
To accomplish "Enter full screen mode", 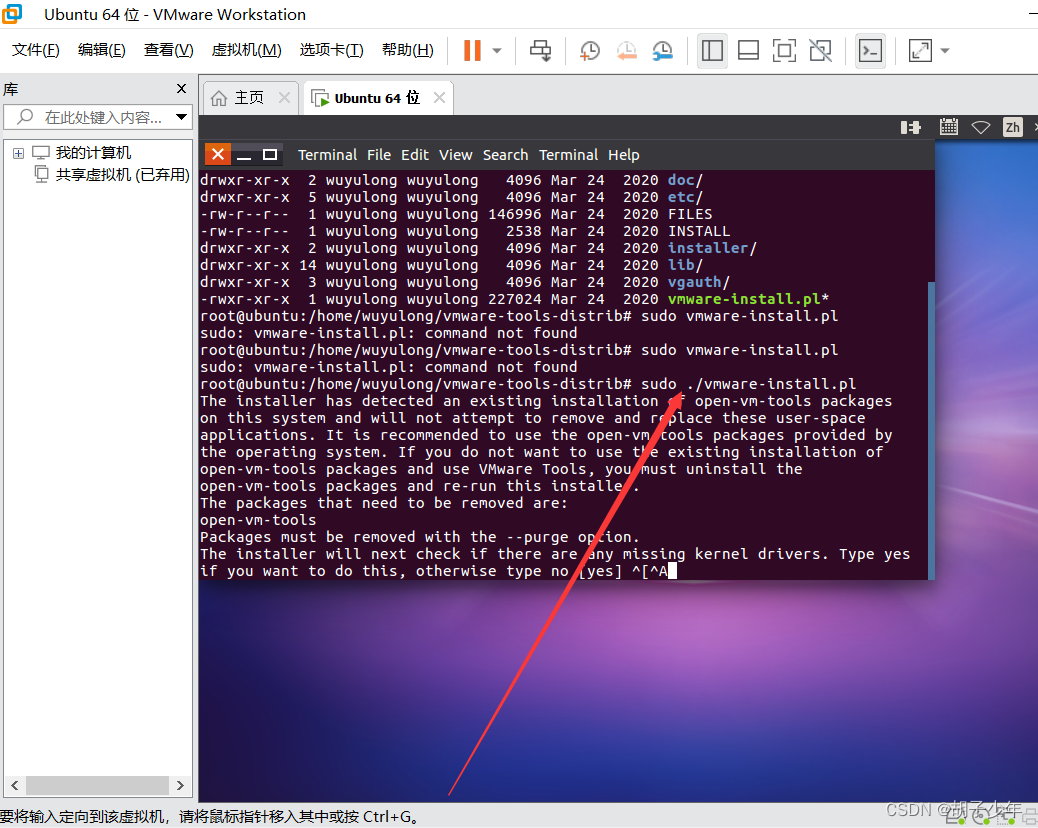I will tap(784, 50).
